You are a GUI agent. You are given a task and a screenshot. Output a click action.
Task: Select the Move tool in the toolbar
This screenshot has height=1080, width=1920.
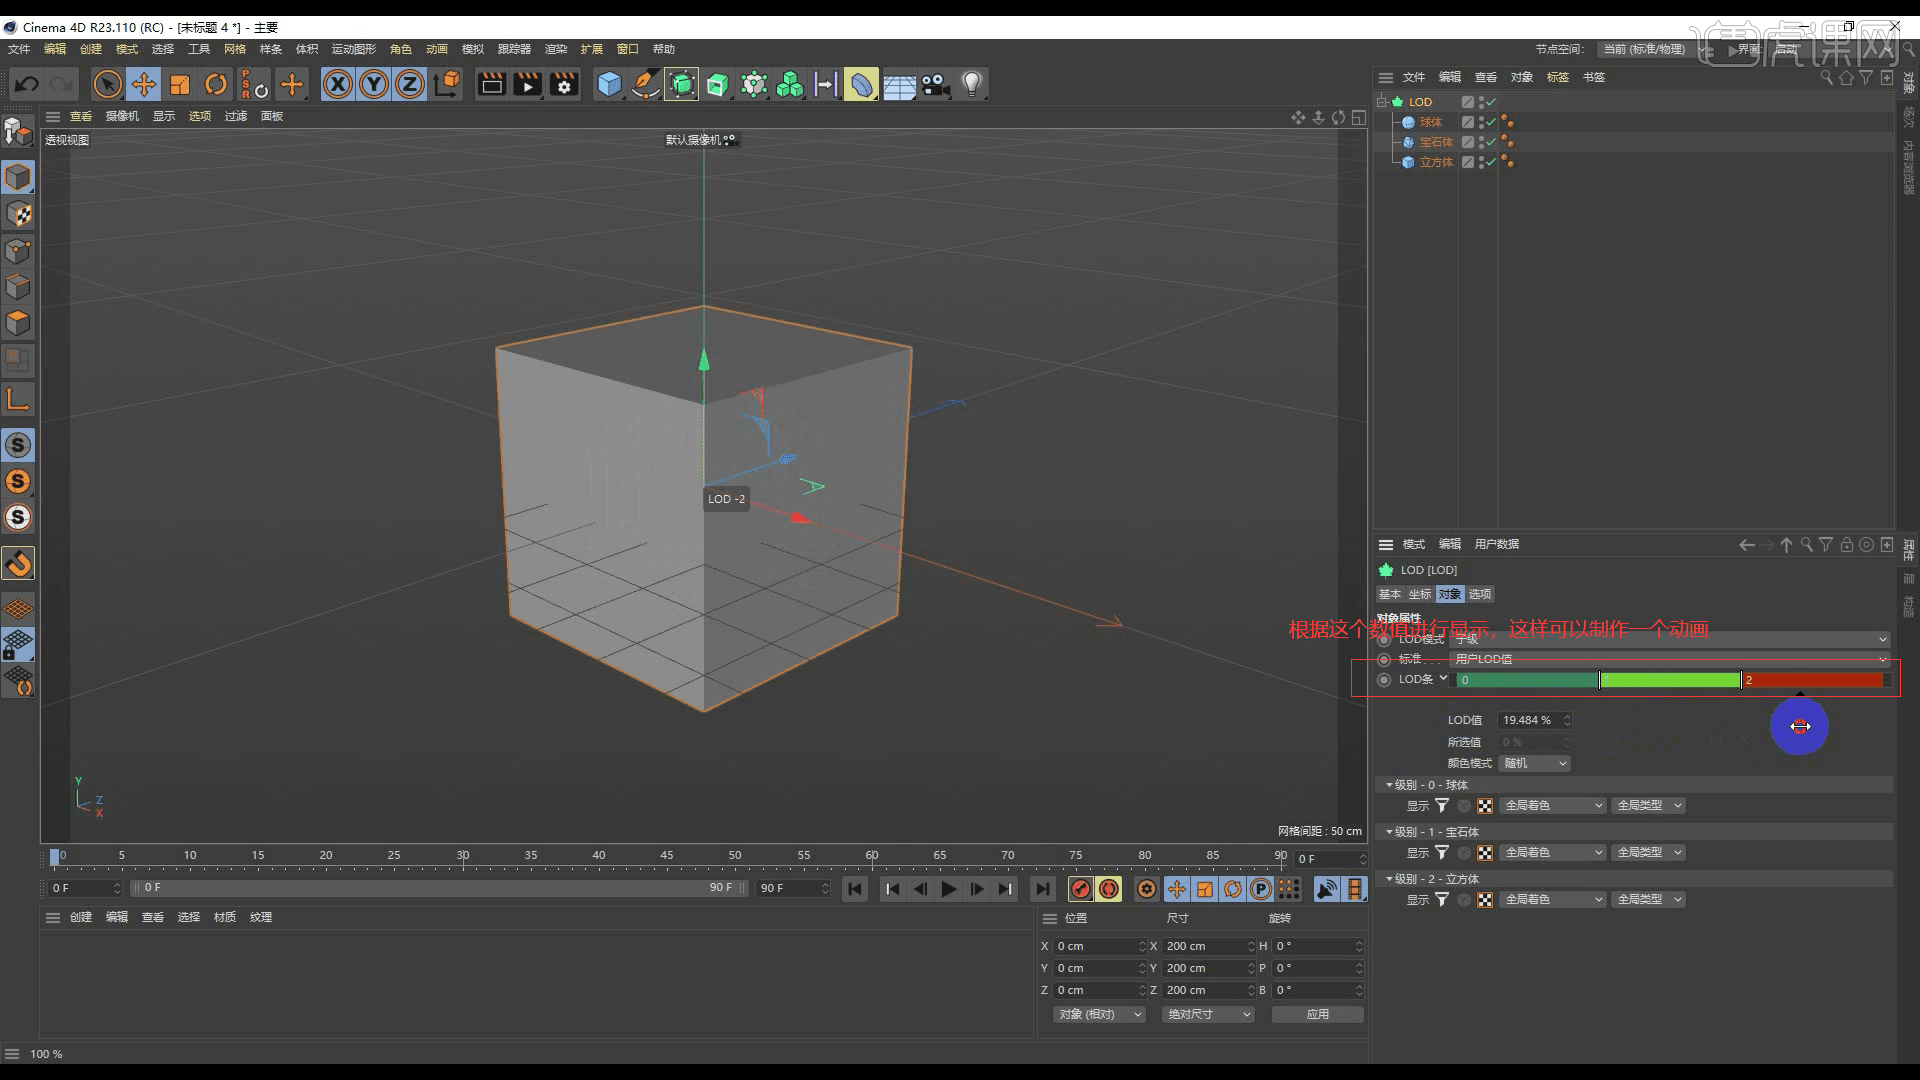[x=144, y=84]
